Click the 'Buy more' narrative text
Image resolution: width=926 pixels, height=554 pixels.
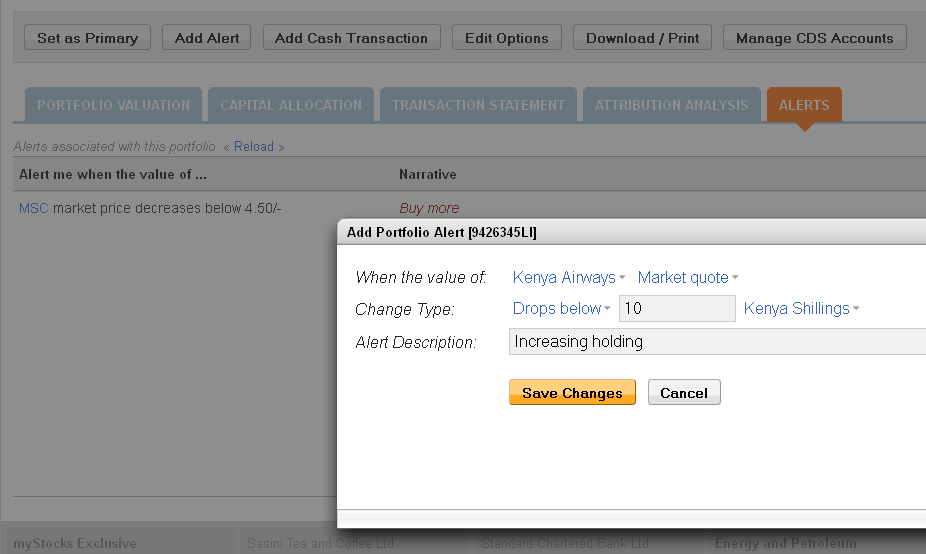pyautogui.click(x=429, y=208)
